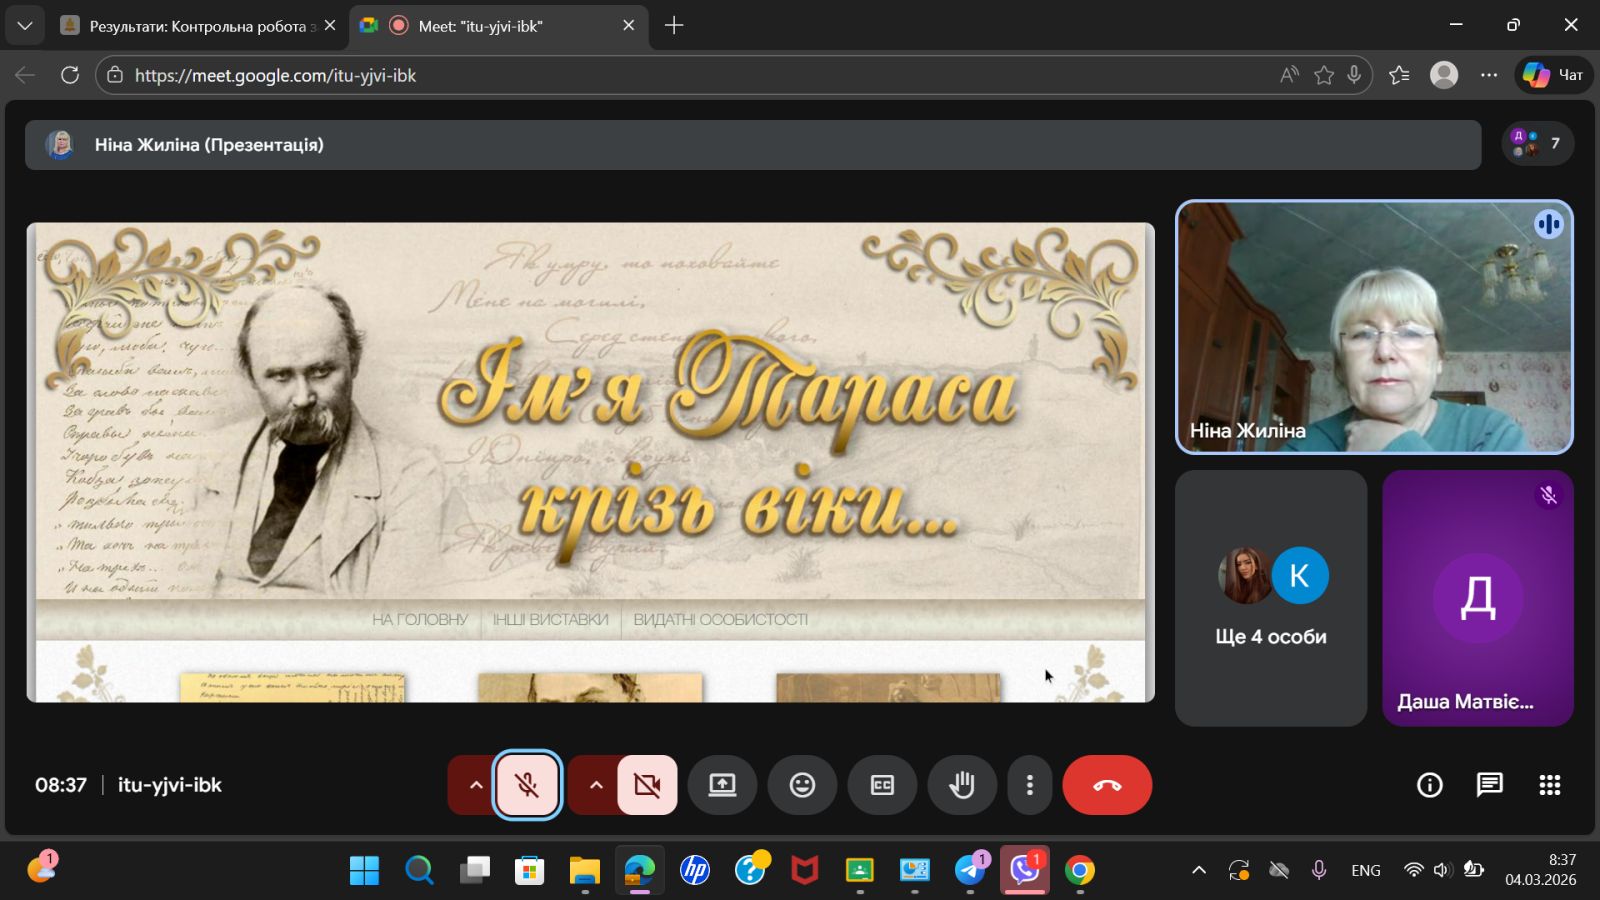This screenshot has width=1600, height=900.
Task: Open the meeting chat panel
Action: click(1489, 785)
